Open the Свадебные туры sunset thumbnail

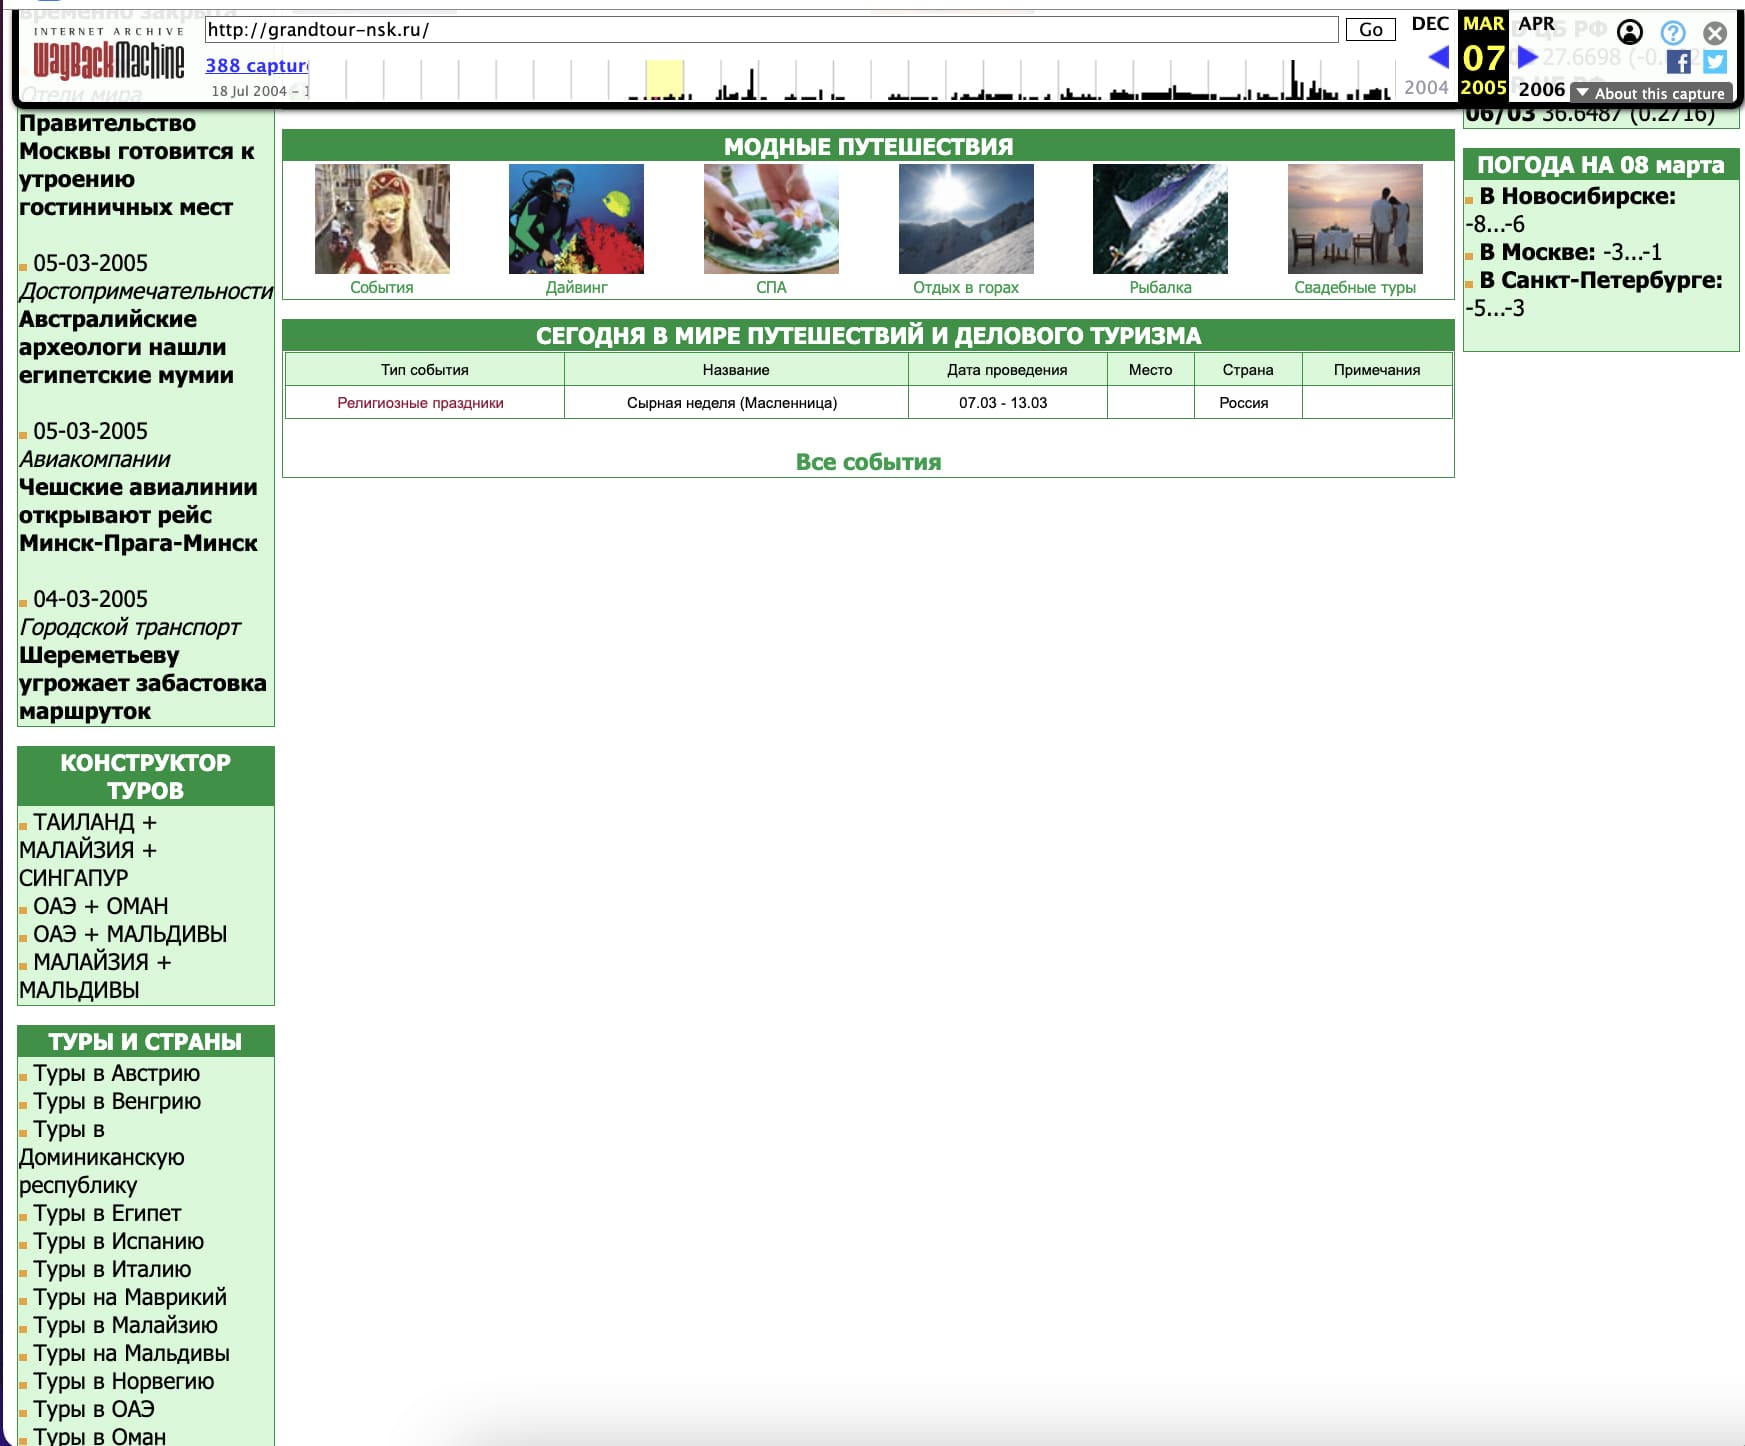pos(1355,219)
